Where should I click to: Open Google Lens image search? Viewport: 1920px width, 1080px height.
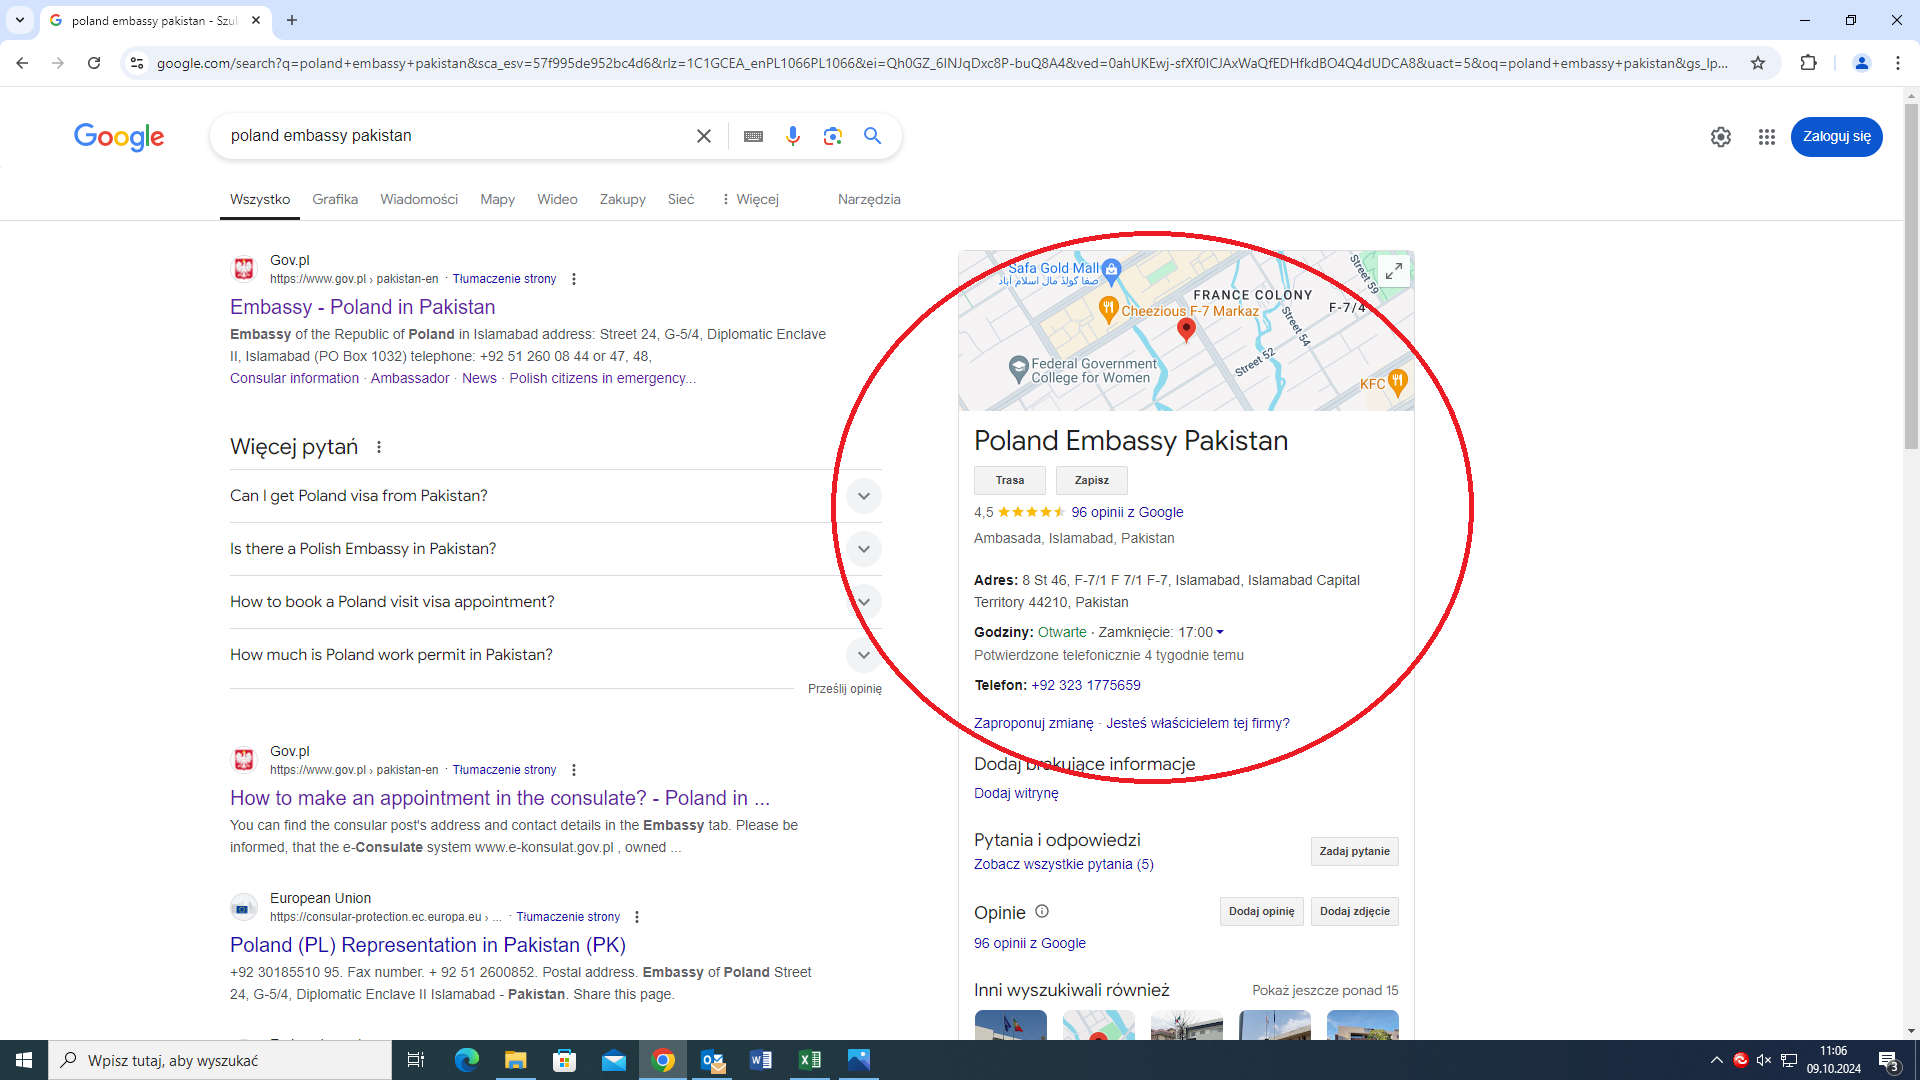point(832,136)
